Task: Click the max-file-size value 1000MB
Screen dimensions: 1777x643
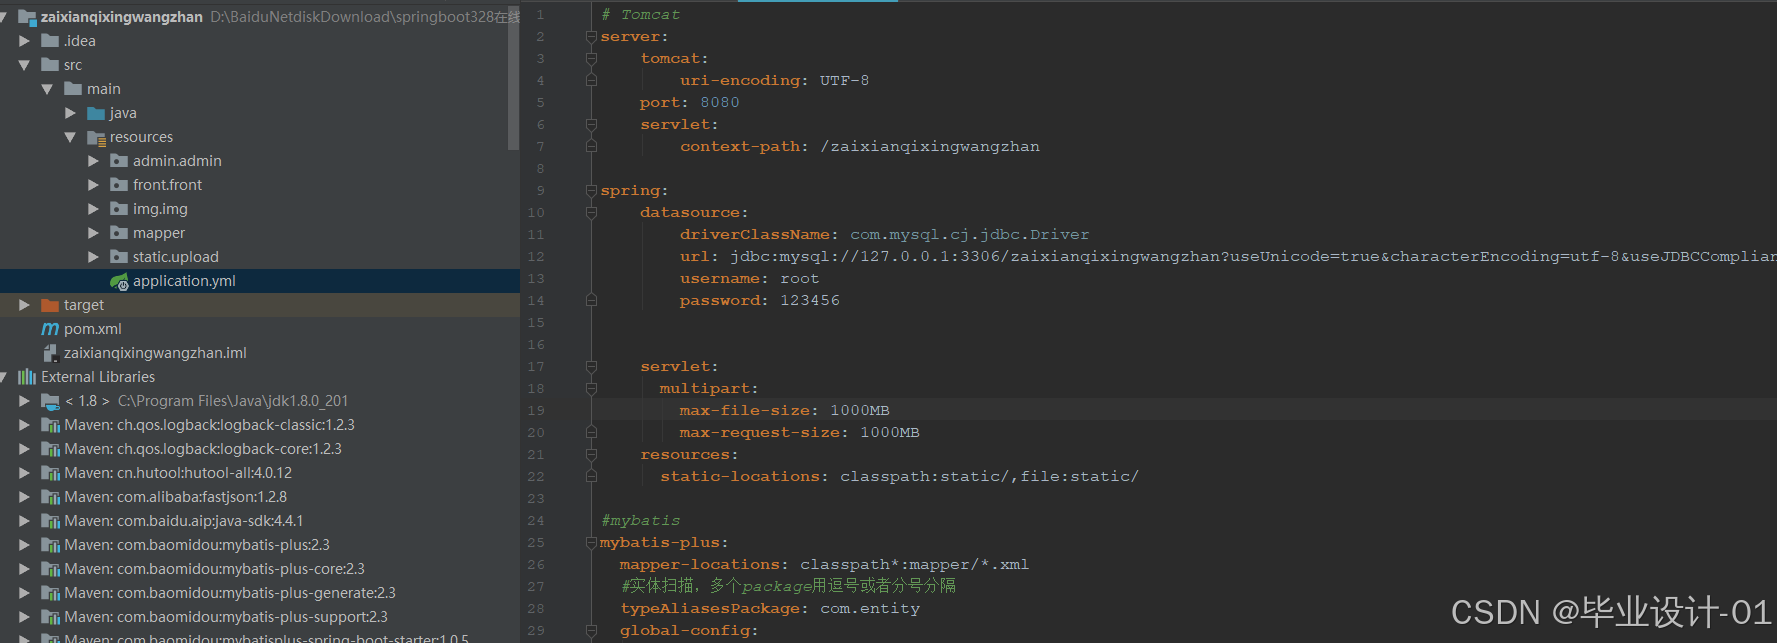Action: (860, 411)
